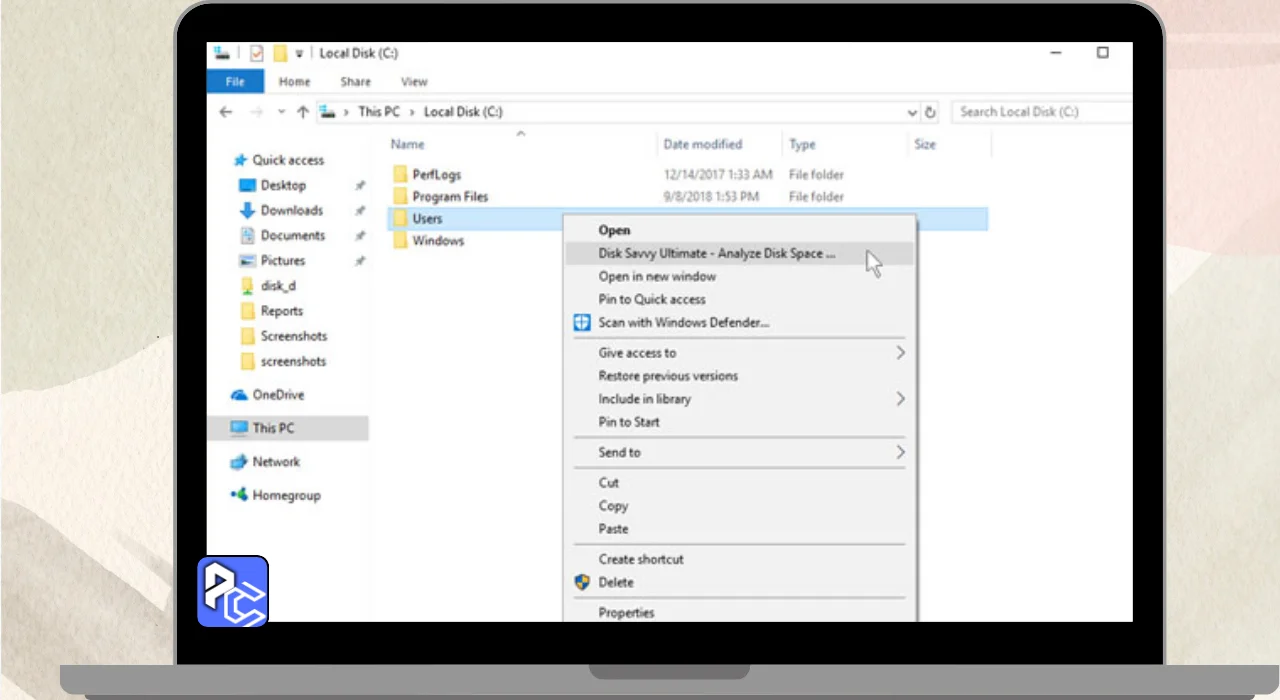
Task: Open the File tab
Action: (x=235, y=82)
